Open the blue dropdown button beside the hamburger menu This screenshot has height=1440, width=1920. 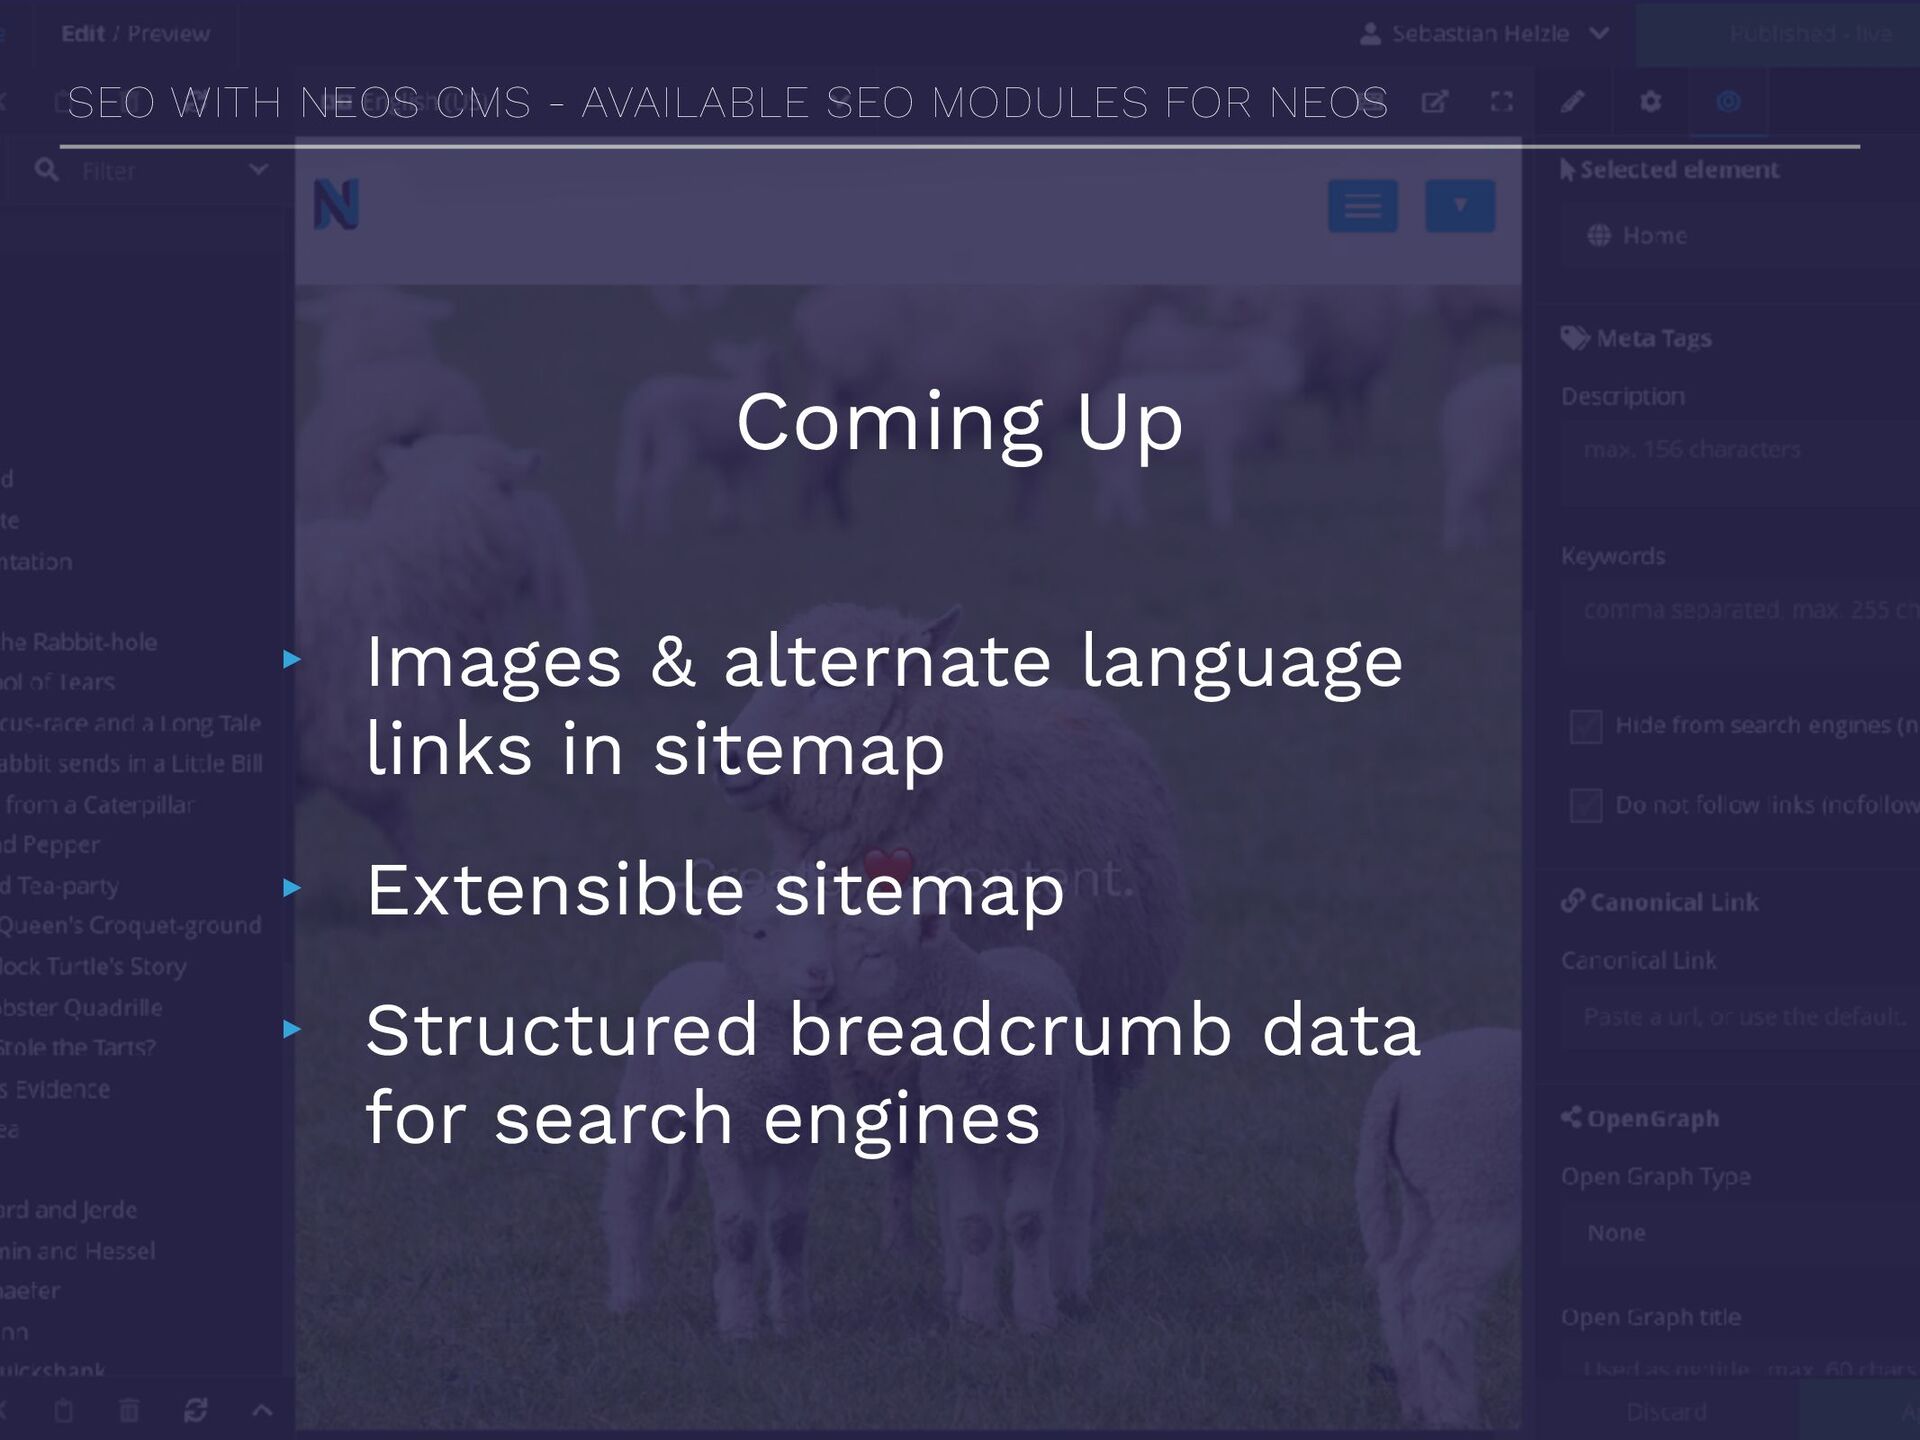pos(1459,206)
